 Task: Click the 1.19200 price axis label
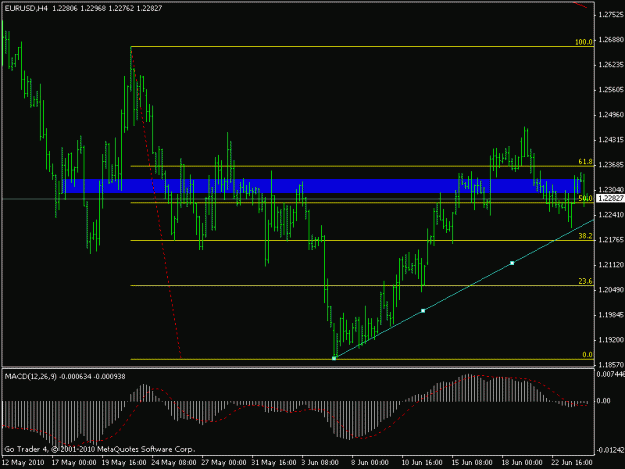click(x=611, y=339)
